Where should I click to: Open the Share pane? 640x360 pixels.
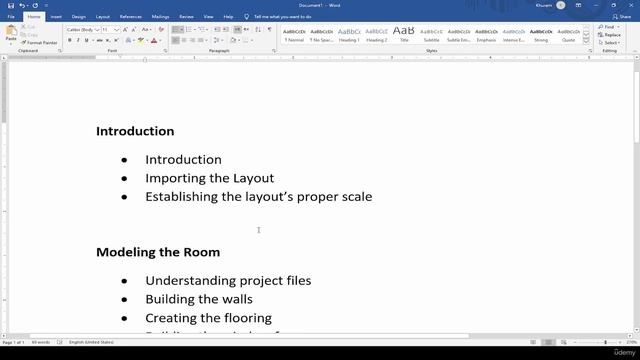(x=622, y=17)
